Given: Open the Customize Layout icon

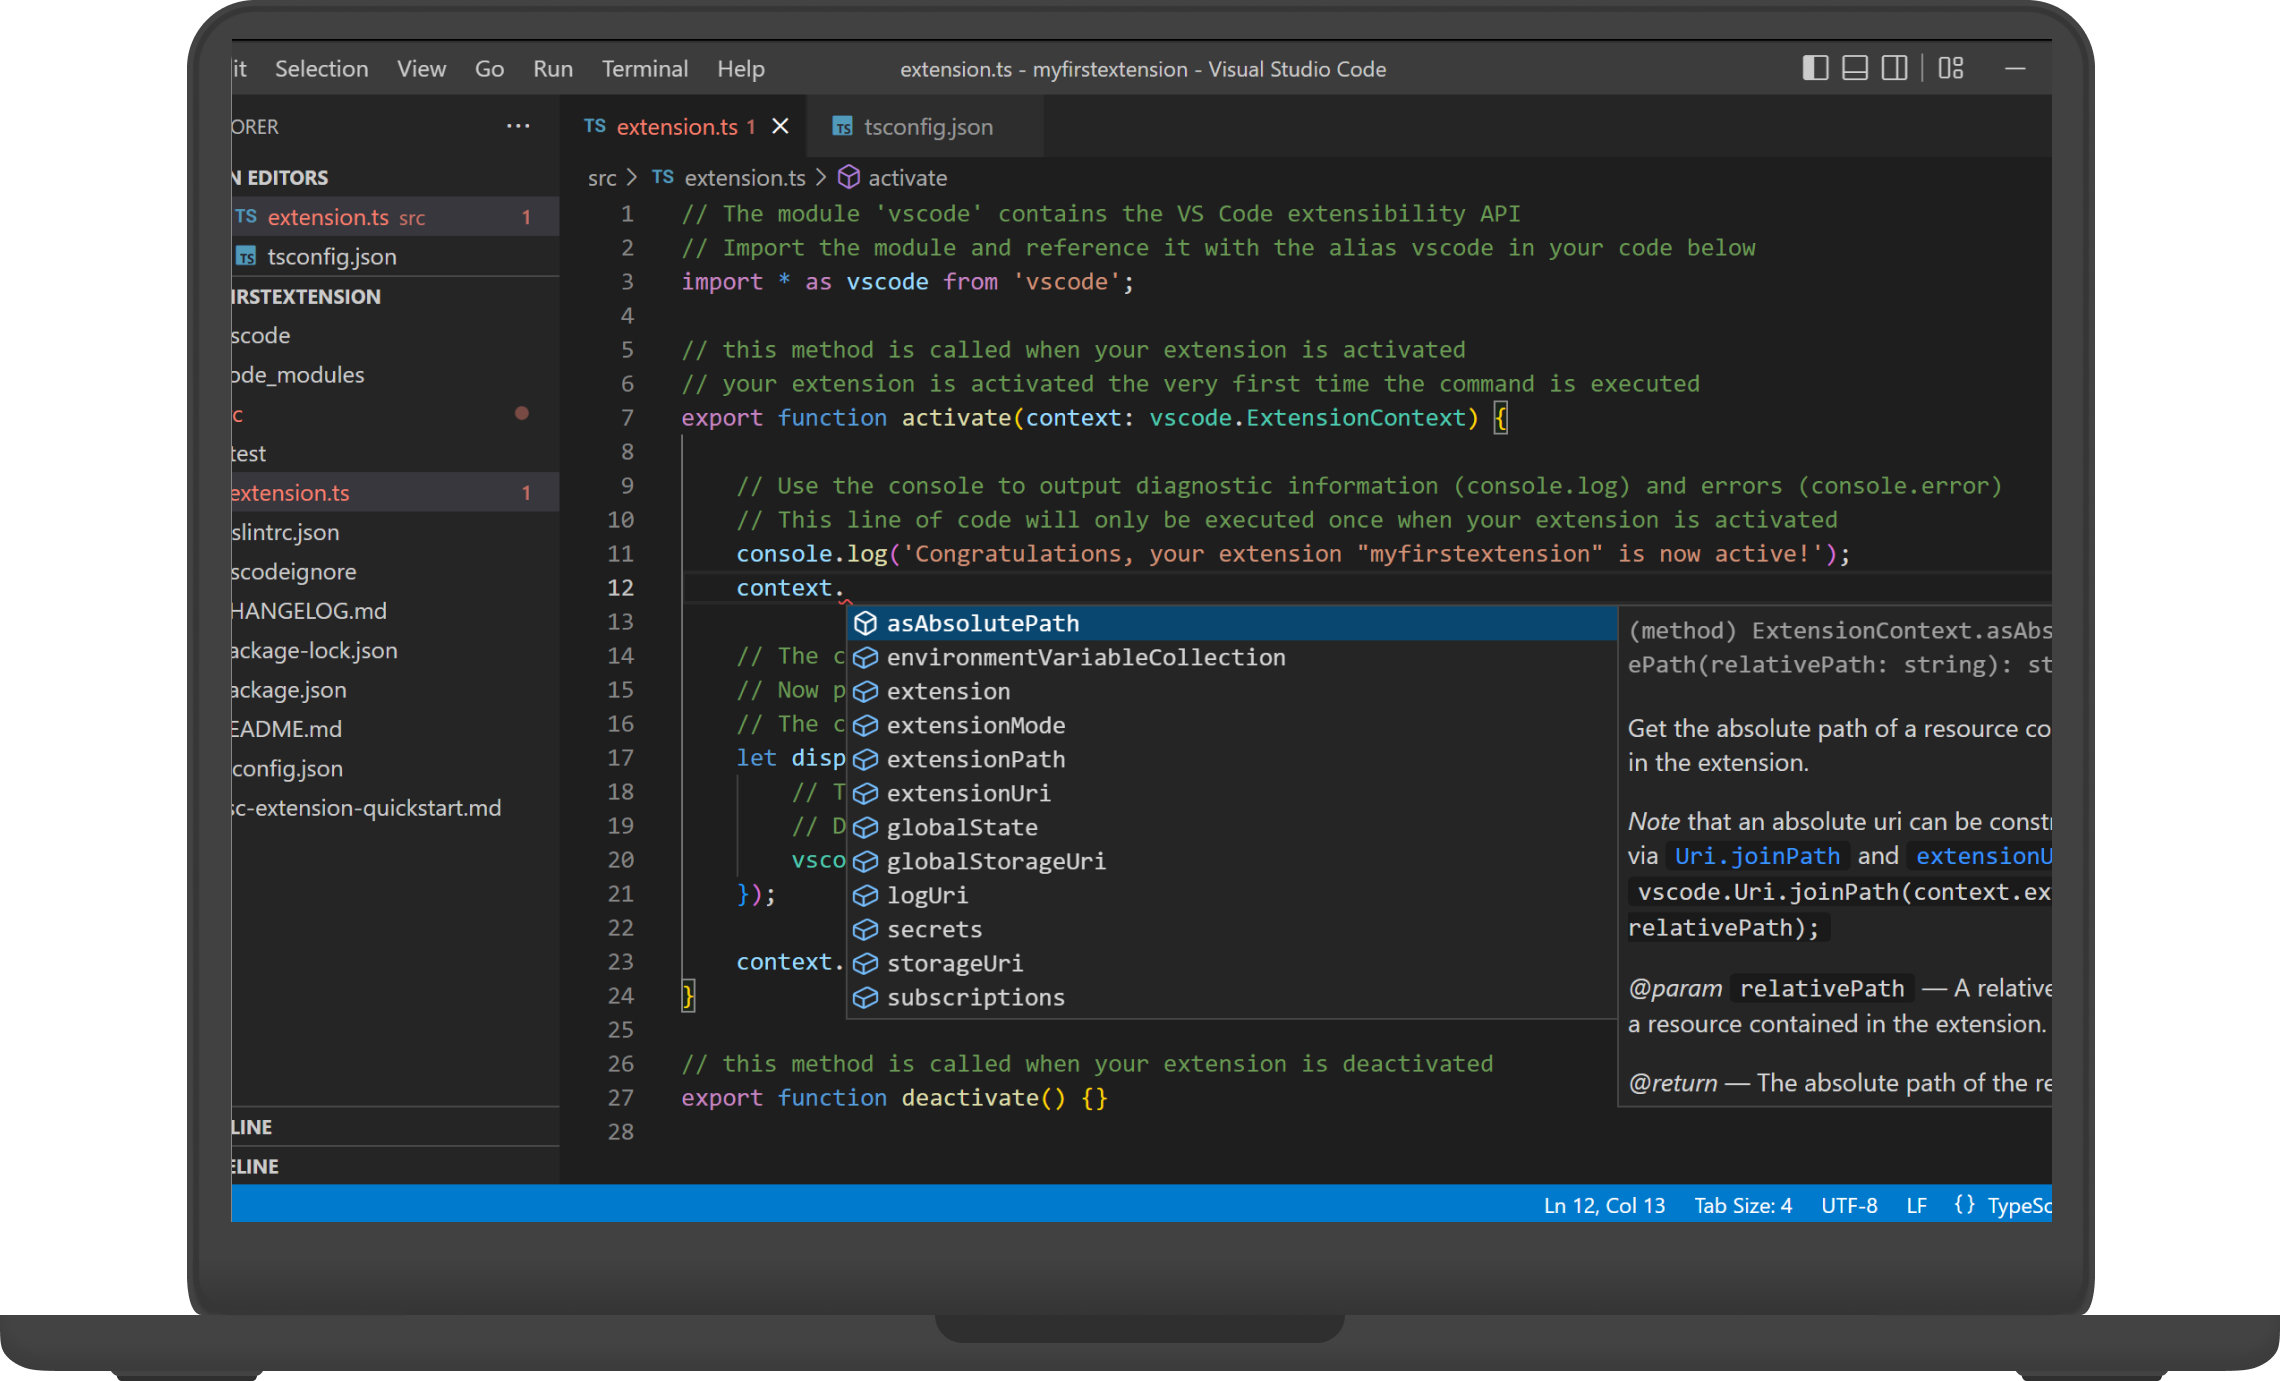Looking at the screenshot, I should pos(1951,68).
